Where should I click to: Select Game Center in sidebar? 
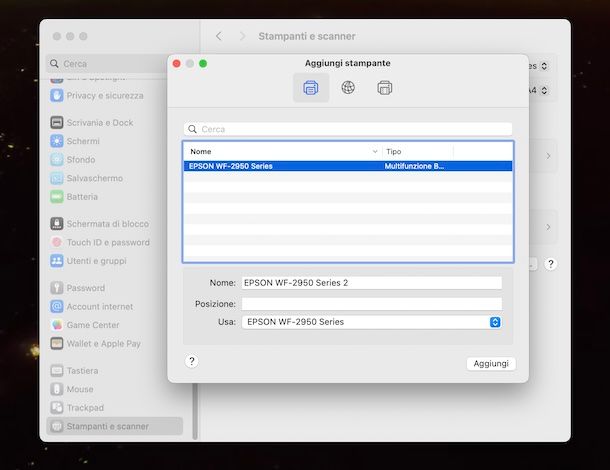(x=85, y=325)
